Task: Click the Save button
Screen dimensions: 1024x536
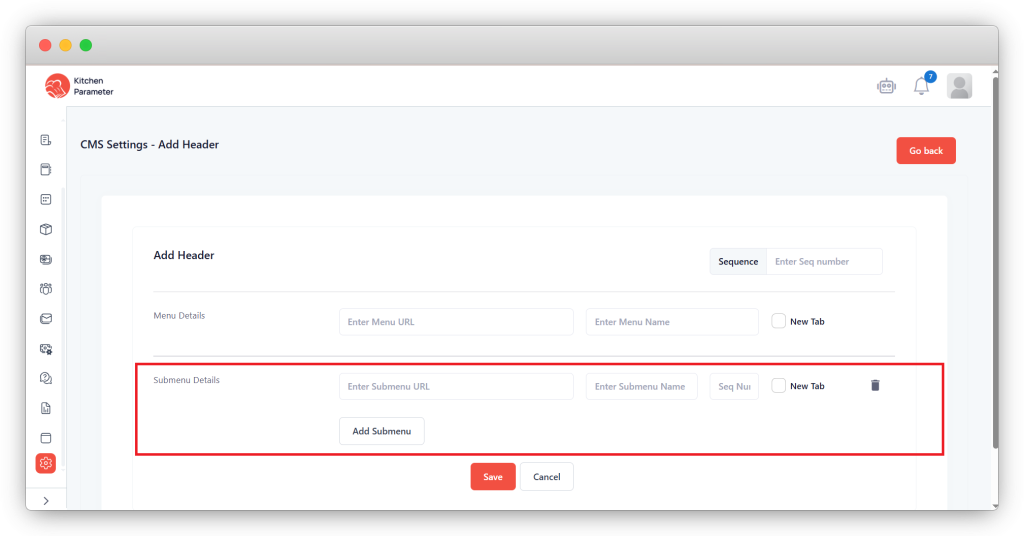Action: point(493,477)
